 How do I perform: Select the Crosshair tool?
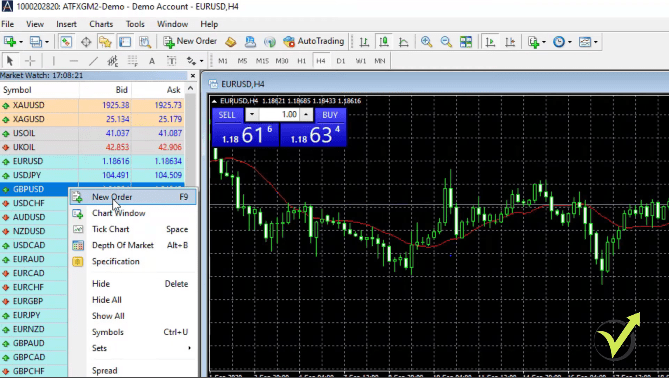pyautogui.click(x=30, y=61)
